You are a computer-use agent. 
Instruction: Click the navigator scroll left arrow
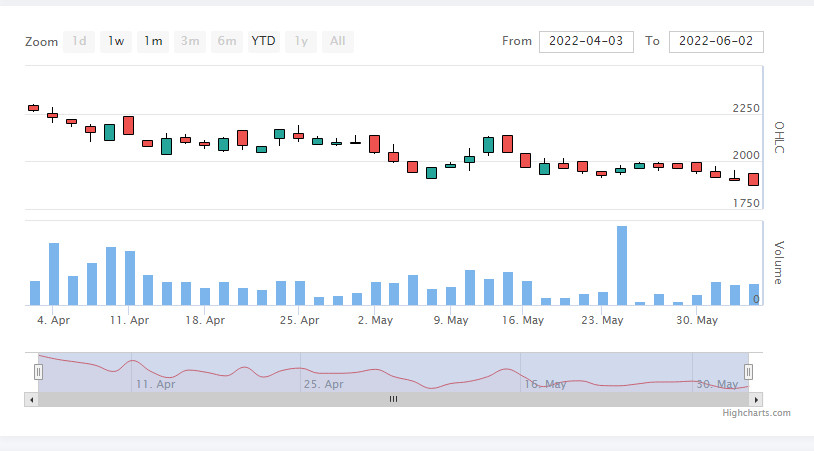[32, 400]
